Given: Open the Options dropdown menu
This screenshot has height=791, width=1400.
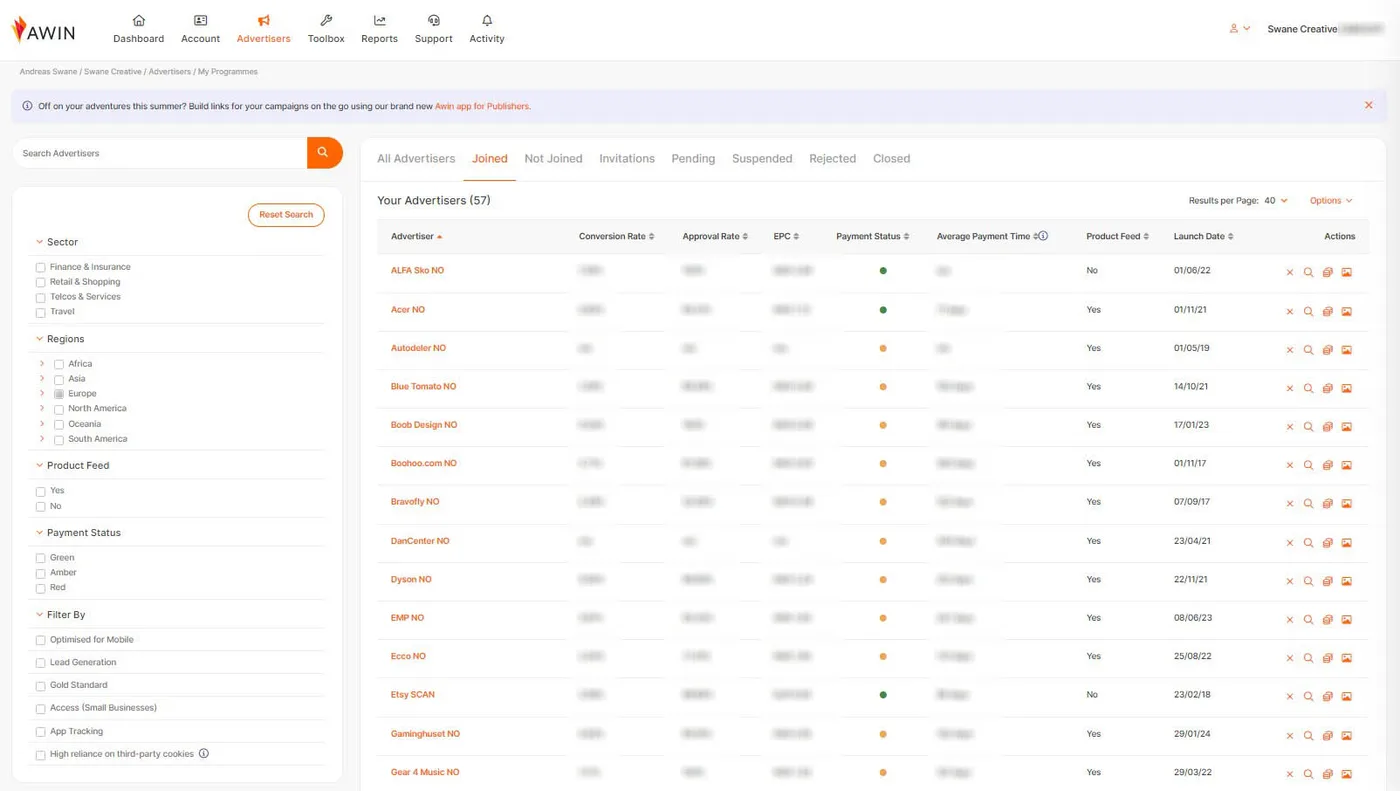Looking at the screenshot, I should click(x=1331, y=201).
